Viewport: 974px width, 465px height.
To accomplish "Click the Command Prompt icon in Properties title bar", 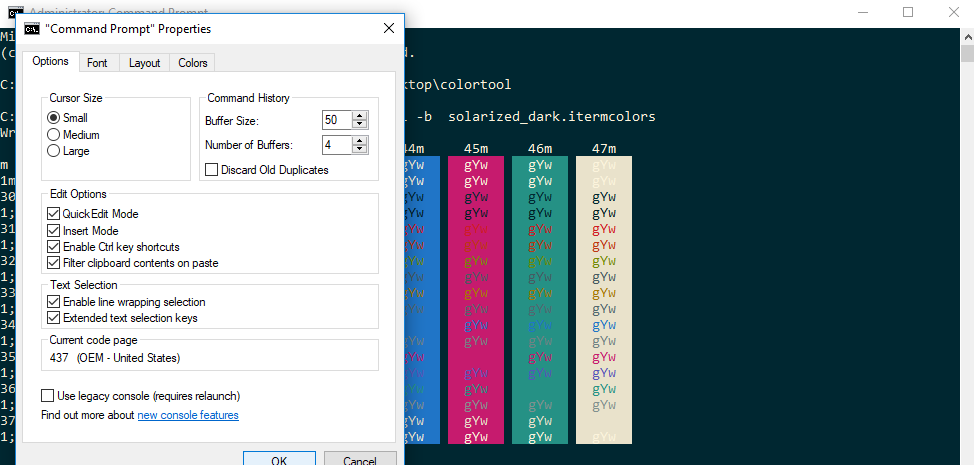I will 32,29.
